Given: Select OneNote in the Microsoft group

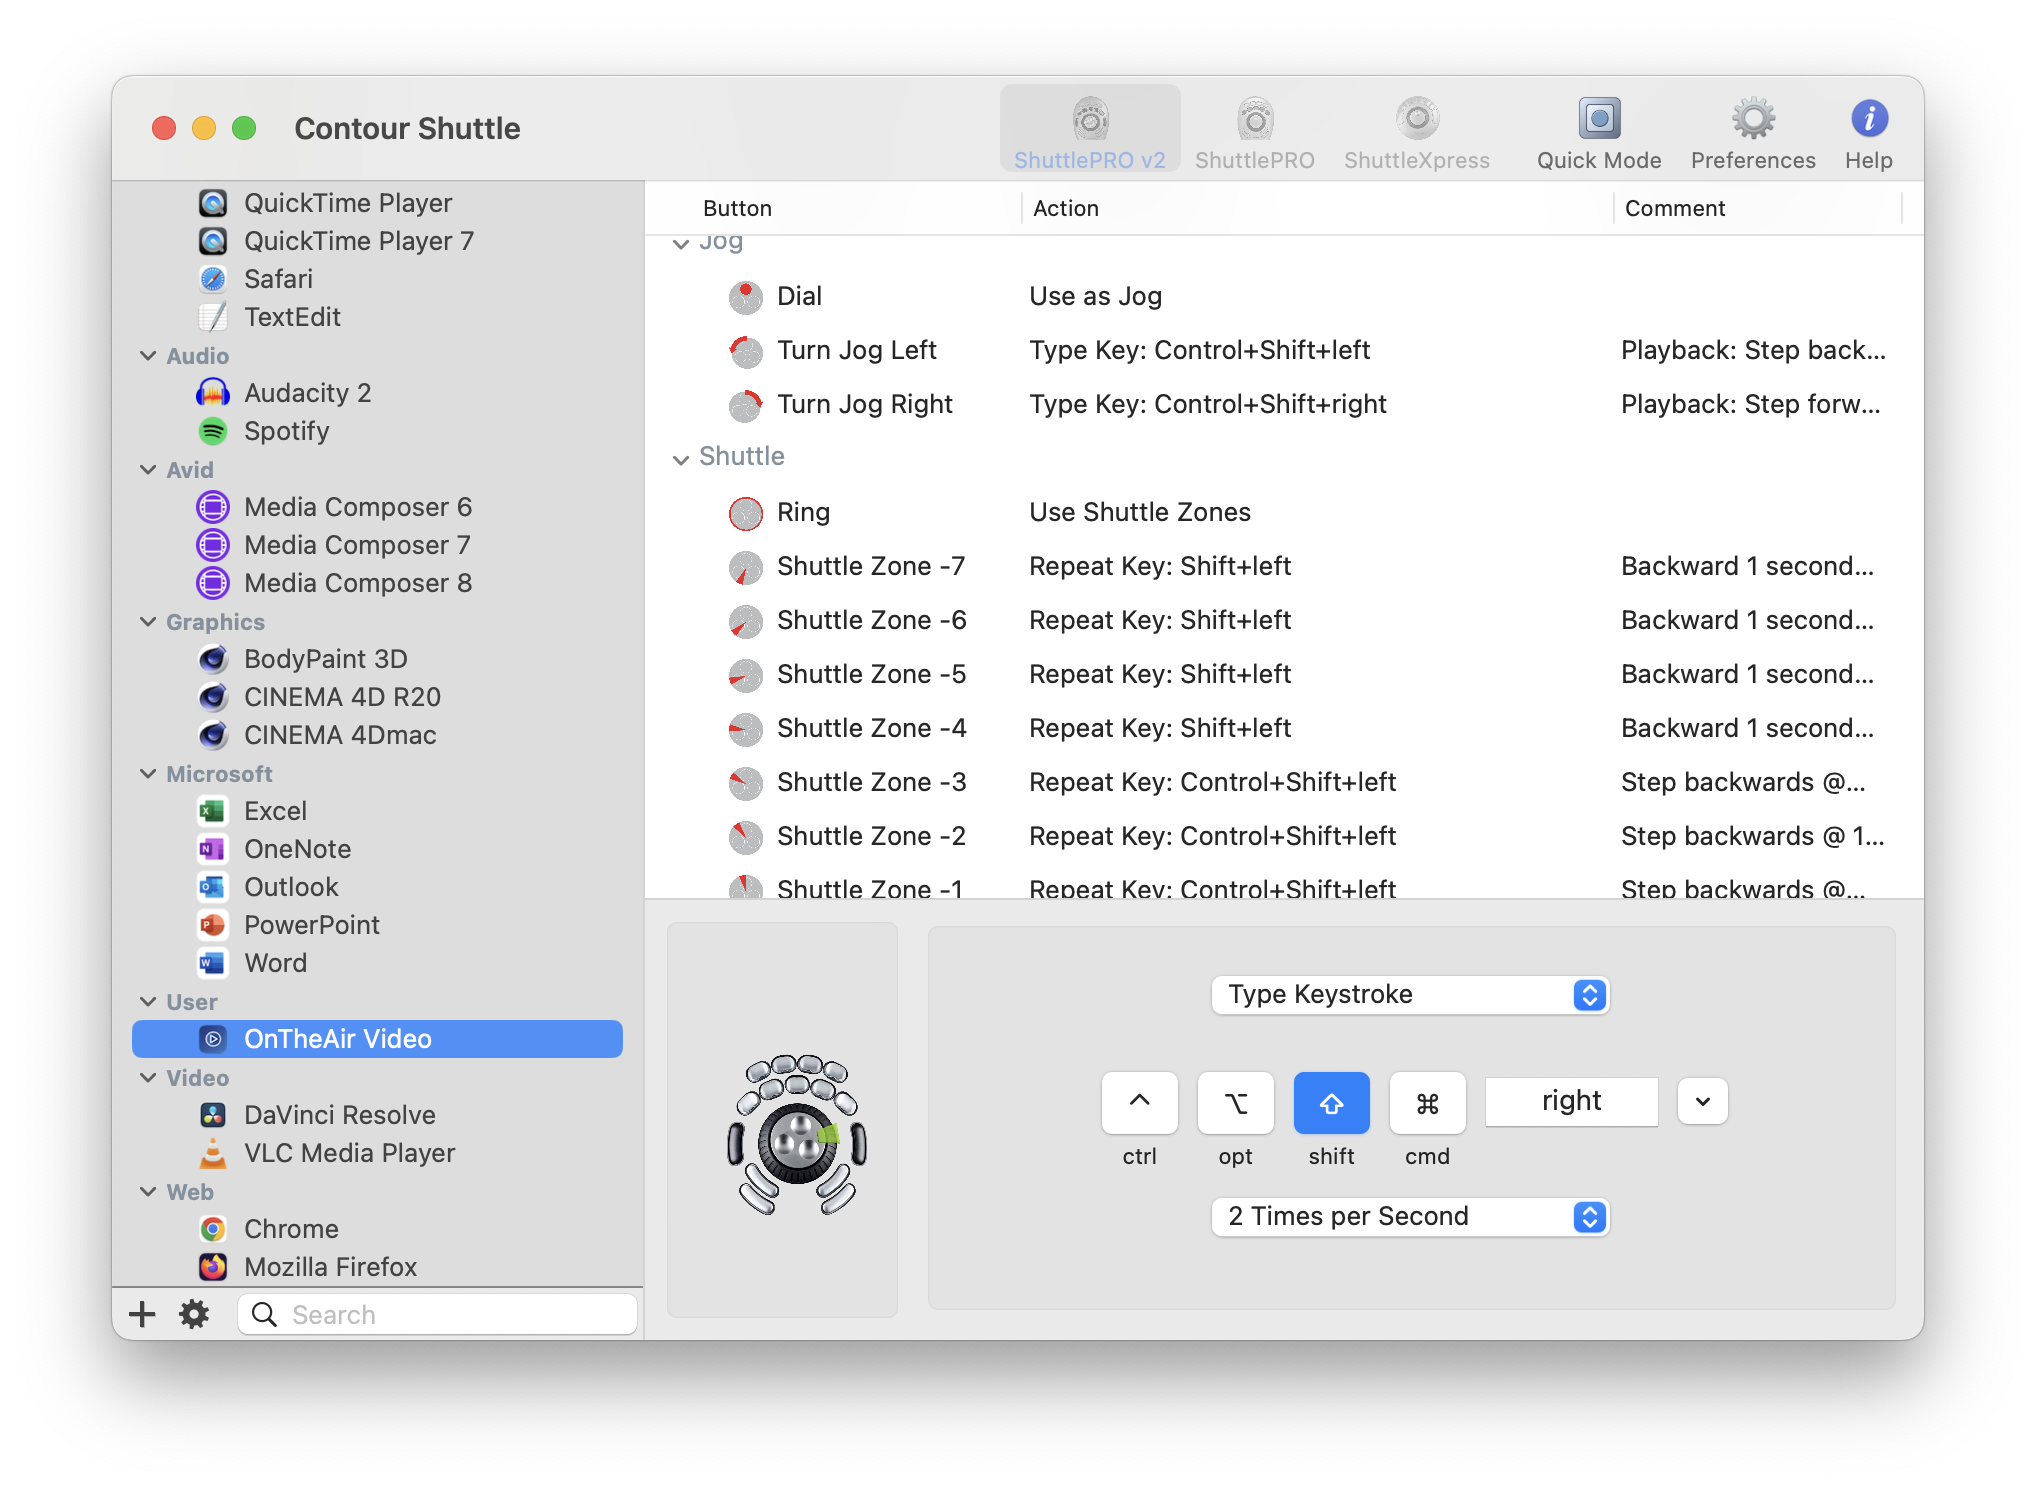Looking at the screenshot, I should (x=377, y=849).
